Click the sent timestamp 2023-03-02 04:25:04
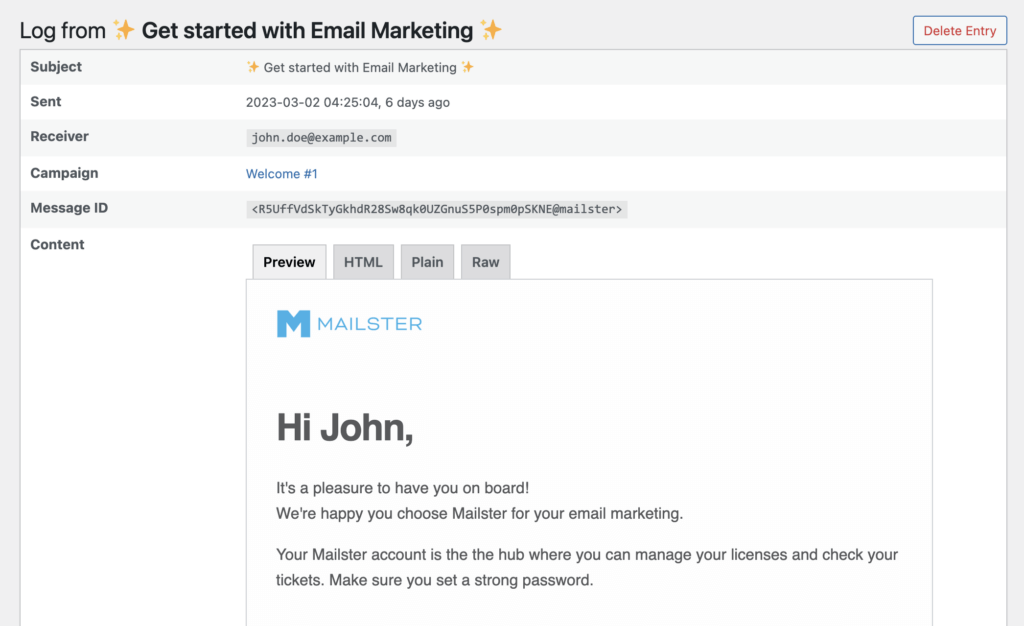Viewport: 1024px width, 626px height. (x=312, y=102)
